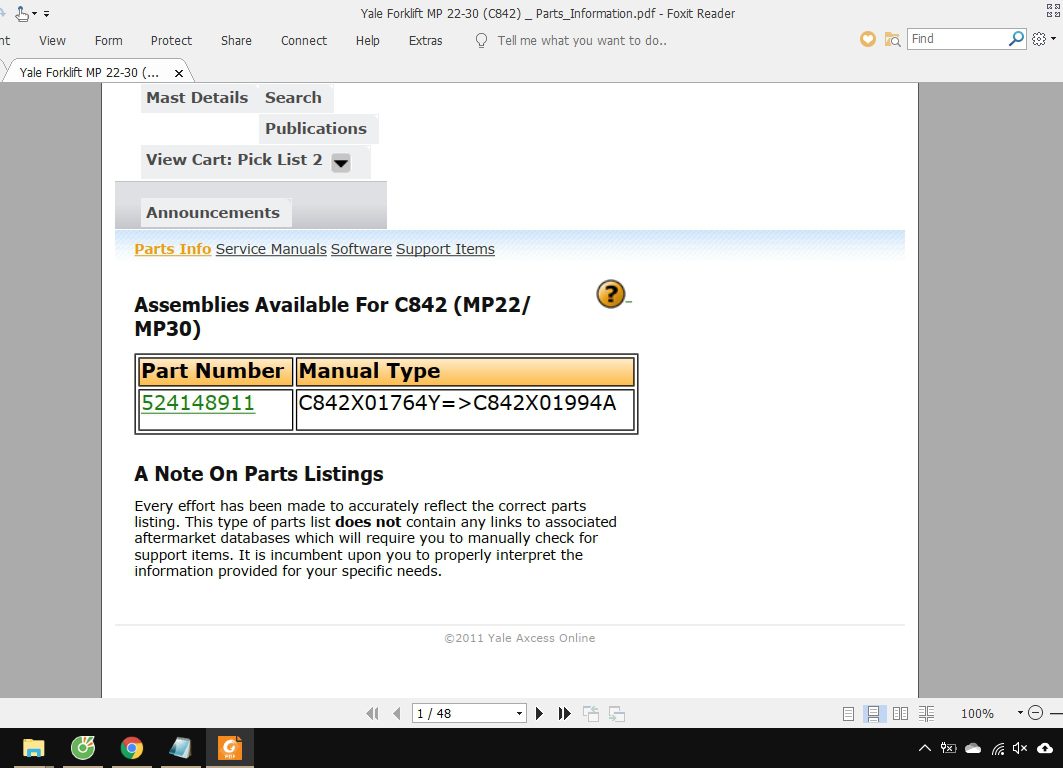Screen dimensions: 1063x768
Task: Click the Search button in PDF page
Action: tap(293, 98)
